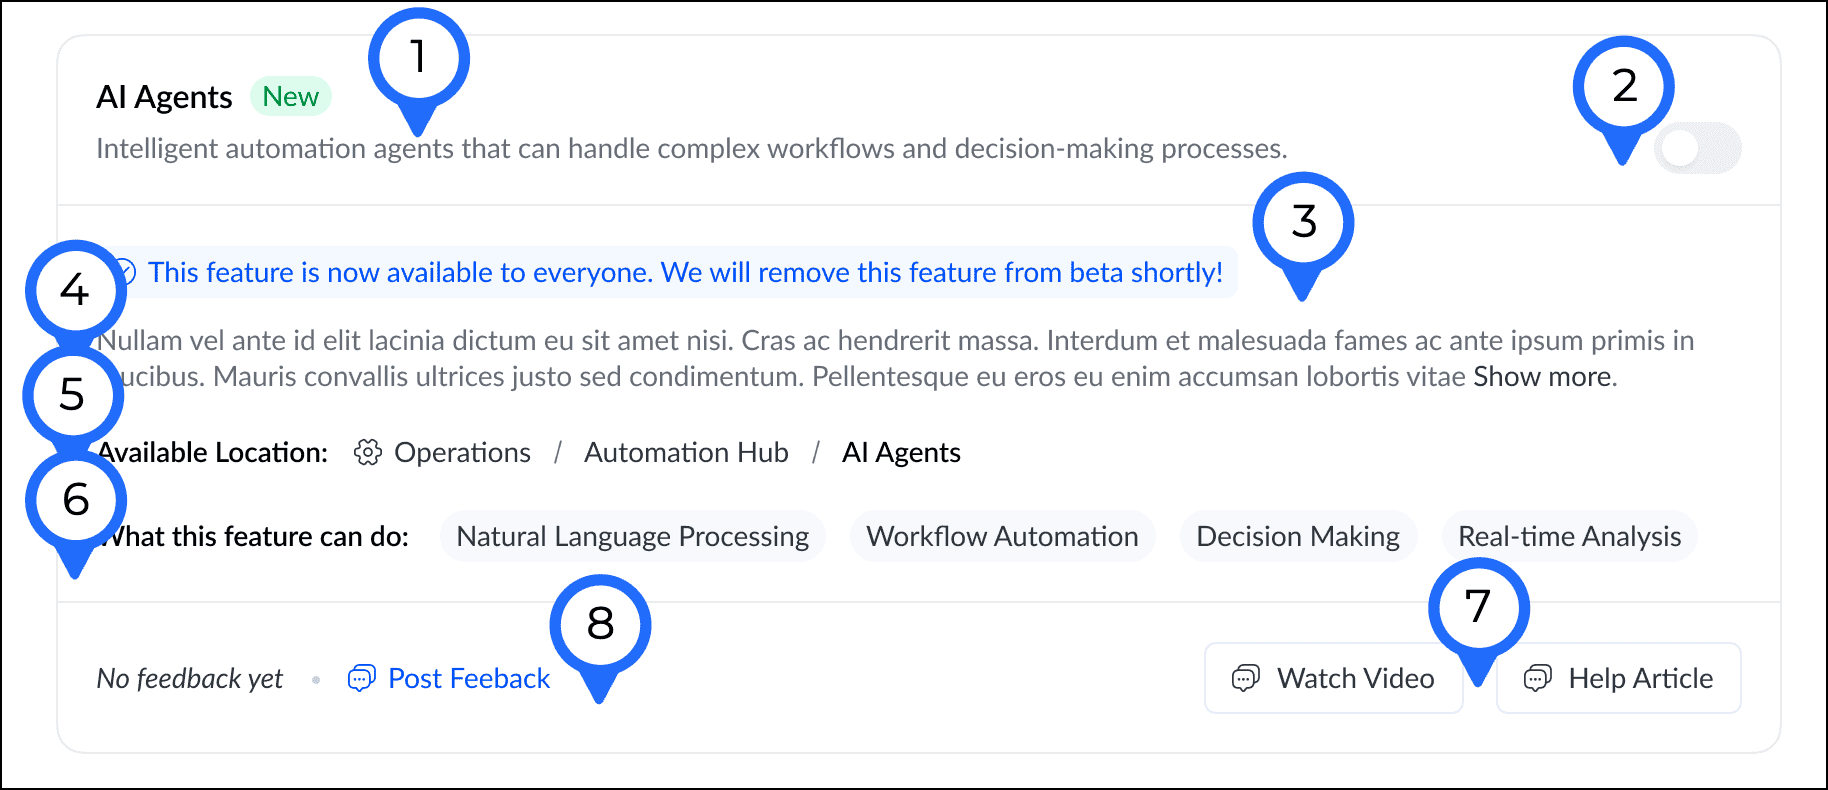Click numbered callout marker 3
The height and width of the screenshot is (790, 1828).
[1303, 223]
